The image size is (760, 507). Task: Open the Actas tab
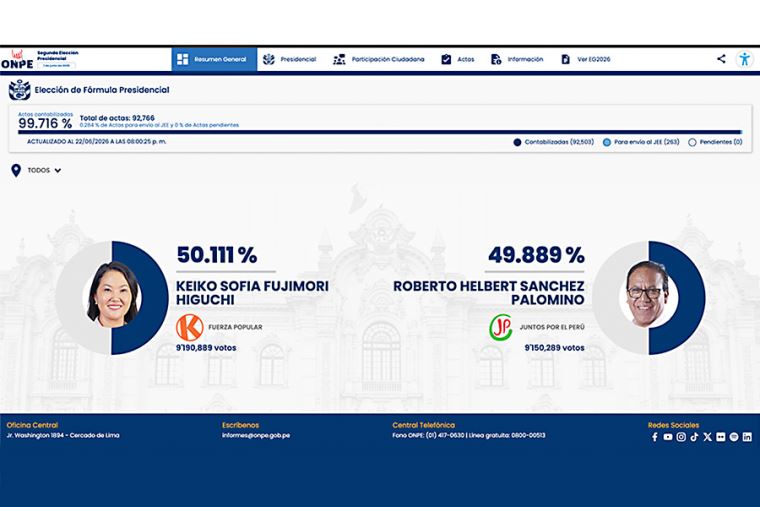point(458,59)
